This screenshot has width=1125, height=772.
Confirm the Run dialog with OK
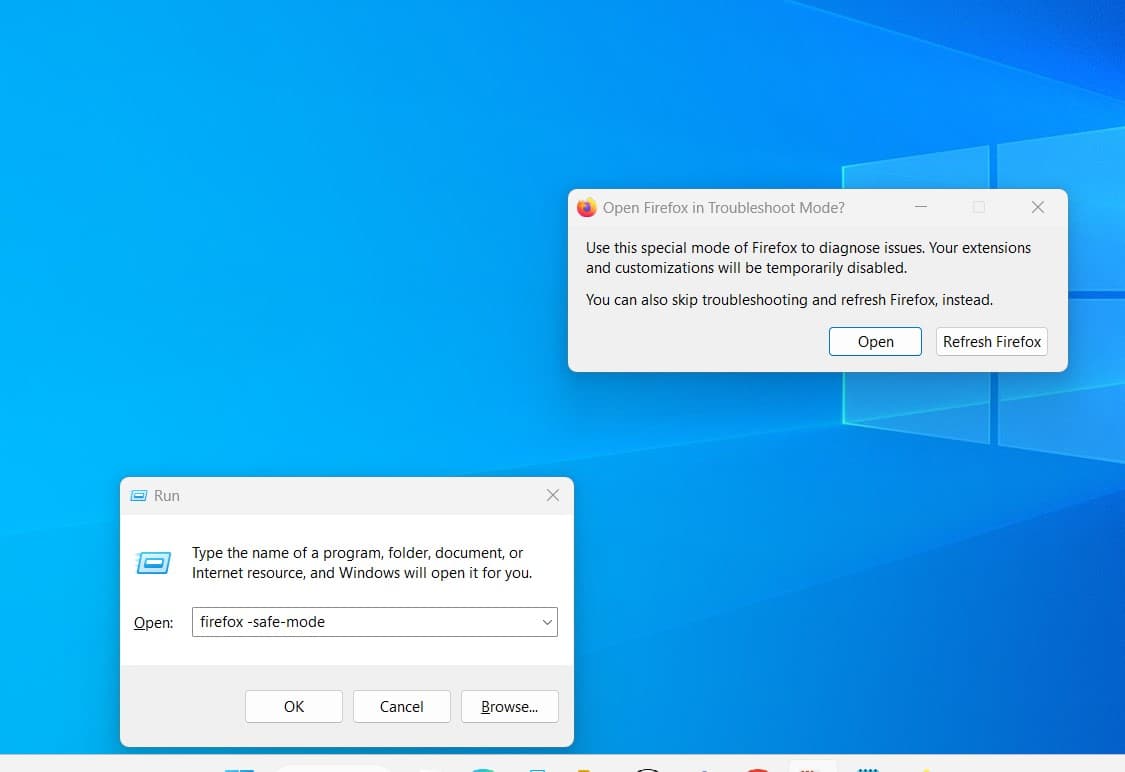[294, 707]
